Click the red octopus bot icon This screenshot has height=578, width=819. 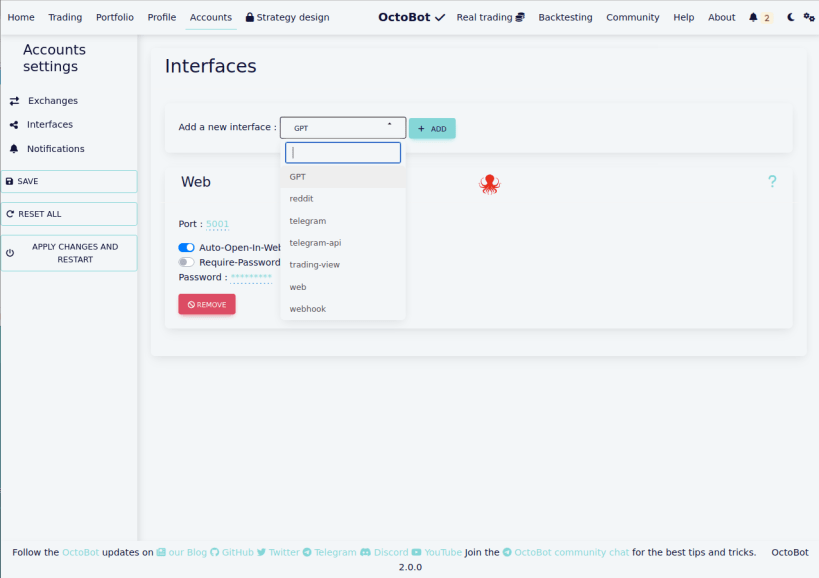click(490, 184)
